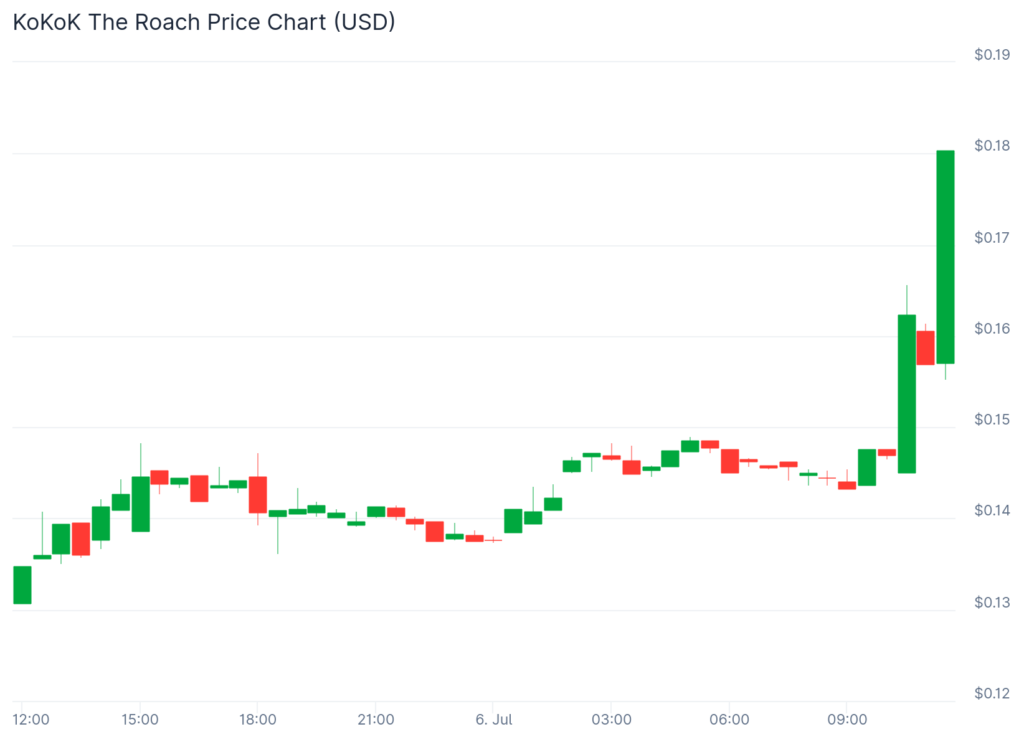Select the $0.18 price axis label

(x=991, y=146)
